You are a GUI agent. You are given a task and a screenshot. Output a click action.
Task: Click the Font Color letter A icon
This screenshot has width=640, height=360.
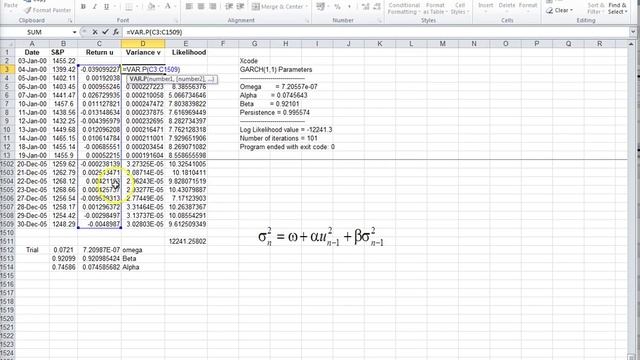(167, 7)
